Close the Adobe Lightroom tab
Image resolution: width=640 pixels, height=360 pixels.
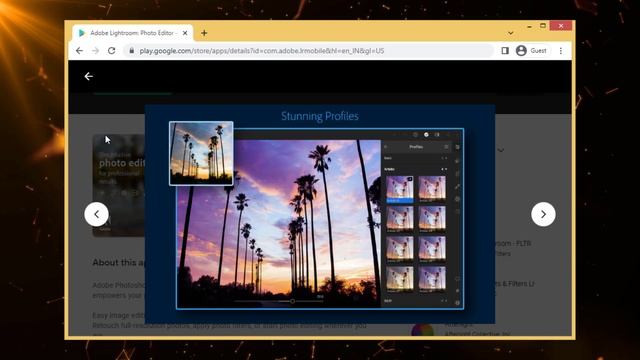point(185,33)
